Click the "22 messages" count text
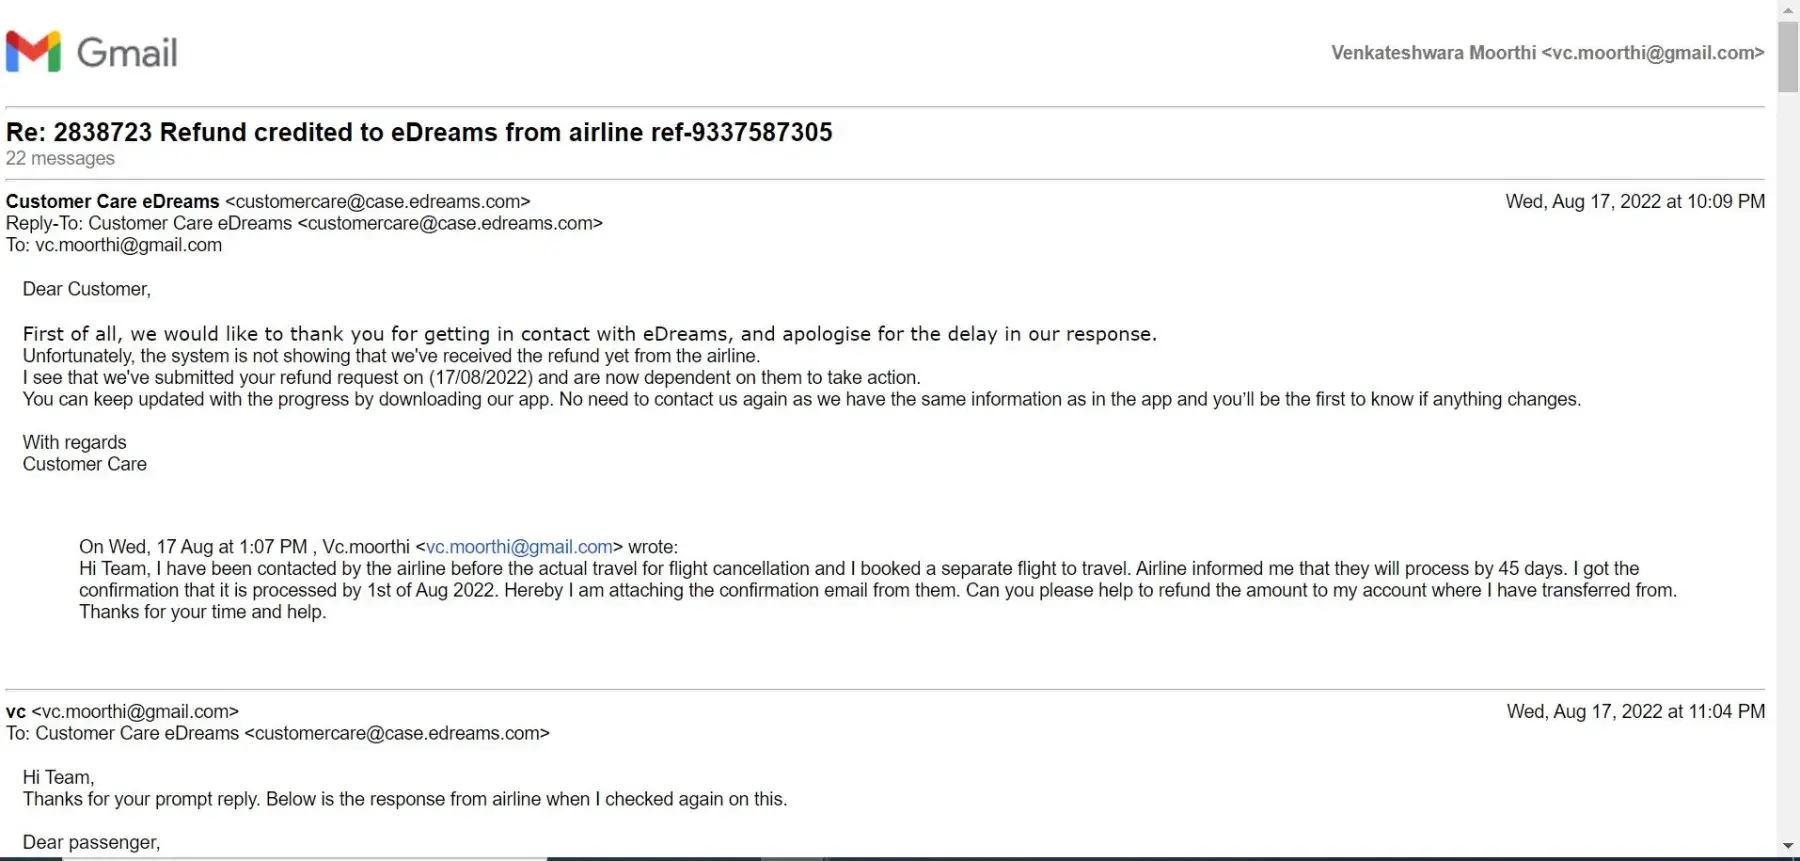 tap(60, 158)
